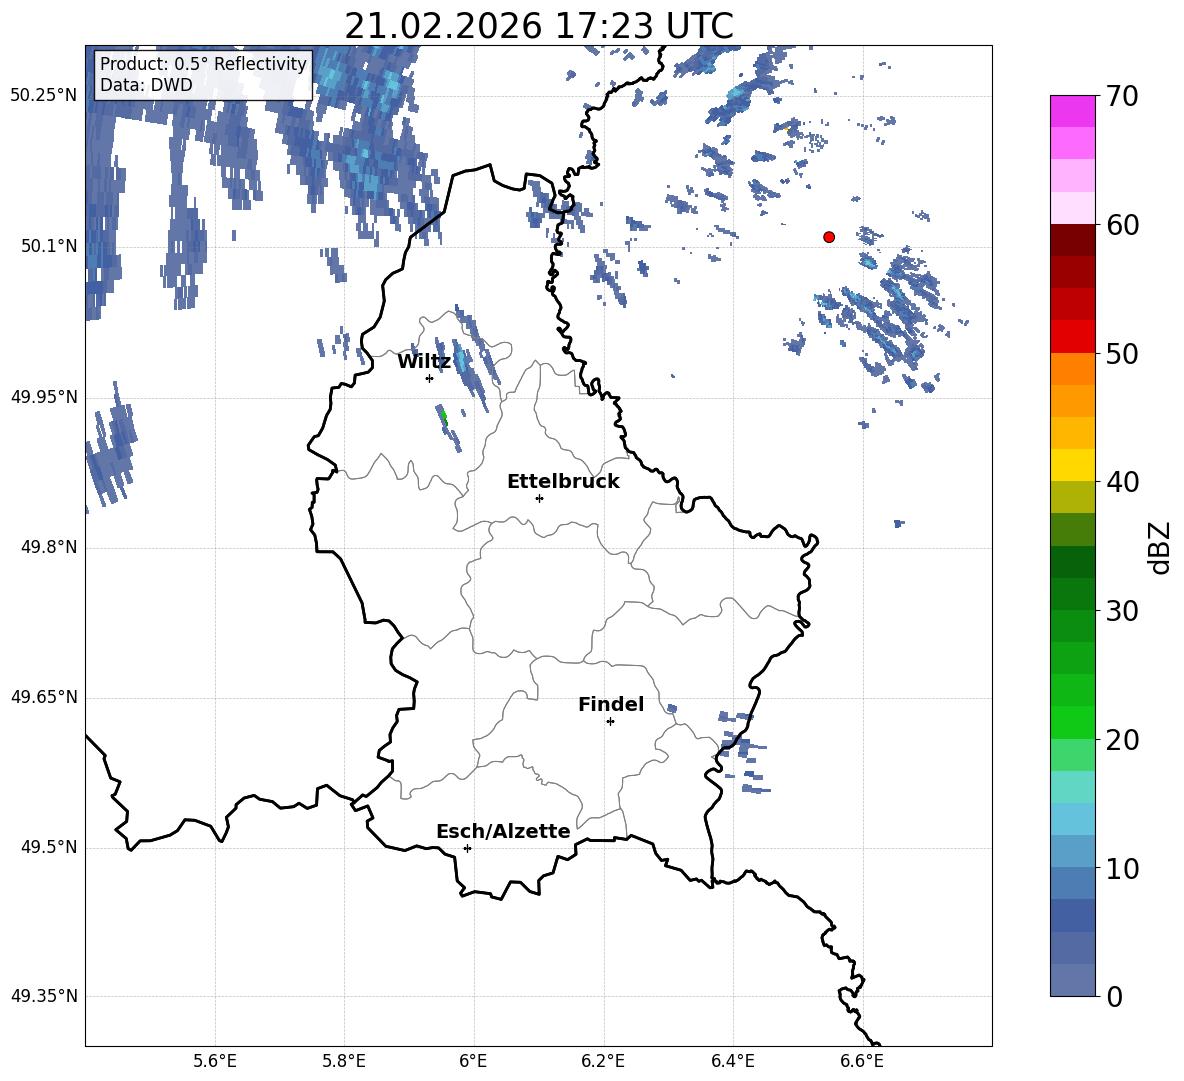Image resolution: width=1184 pixels, height=1081 pixels.
Task: Click the colorbar tick label 70
Action: (x=1122, y=97)
